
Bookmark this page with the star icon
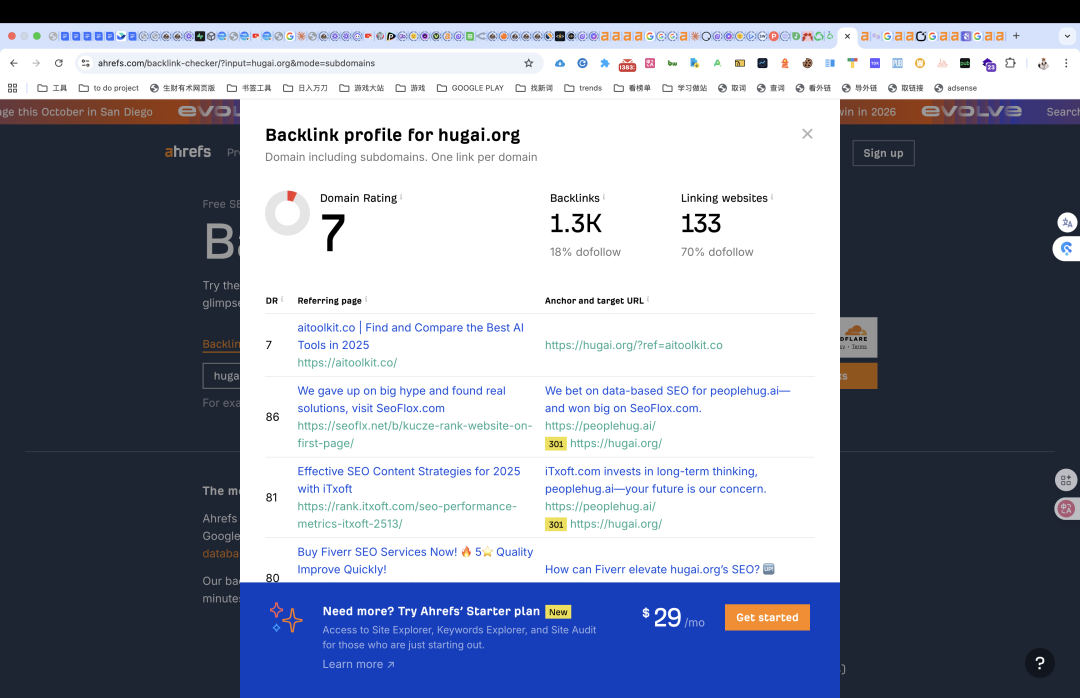[528, 63]
